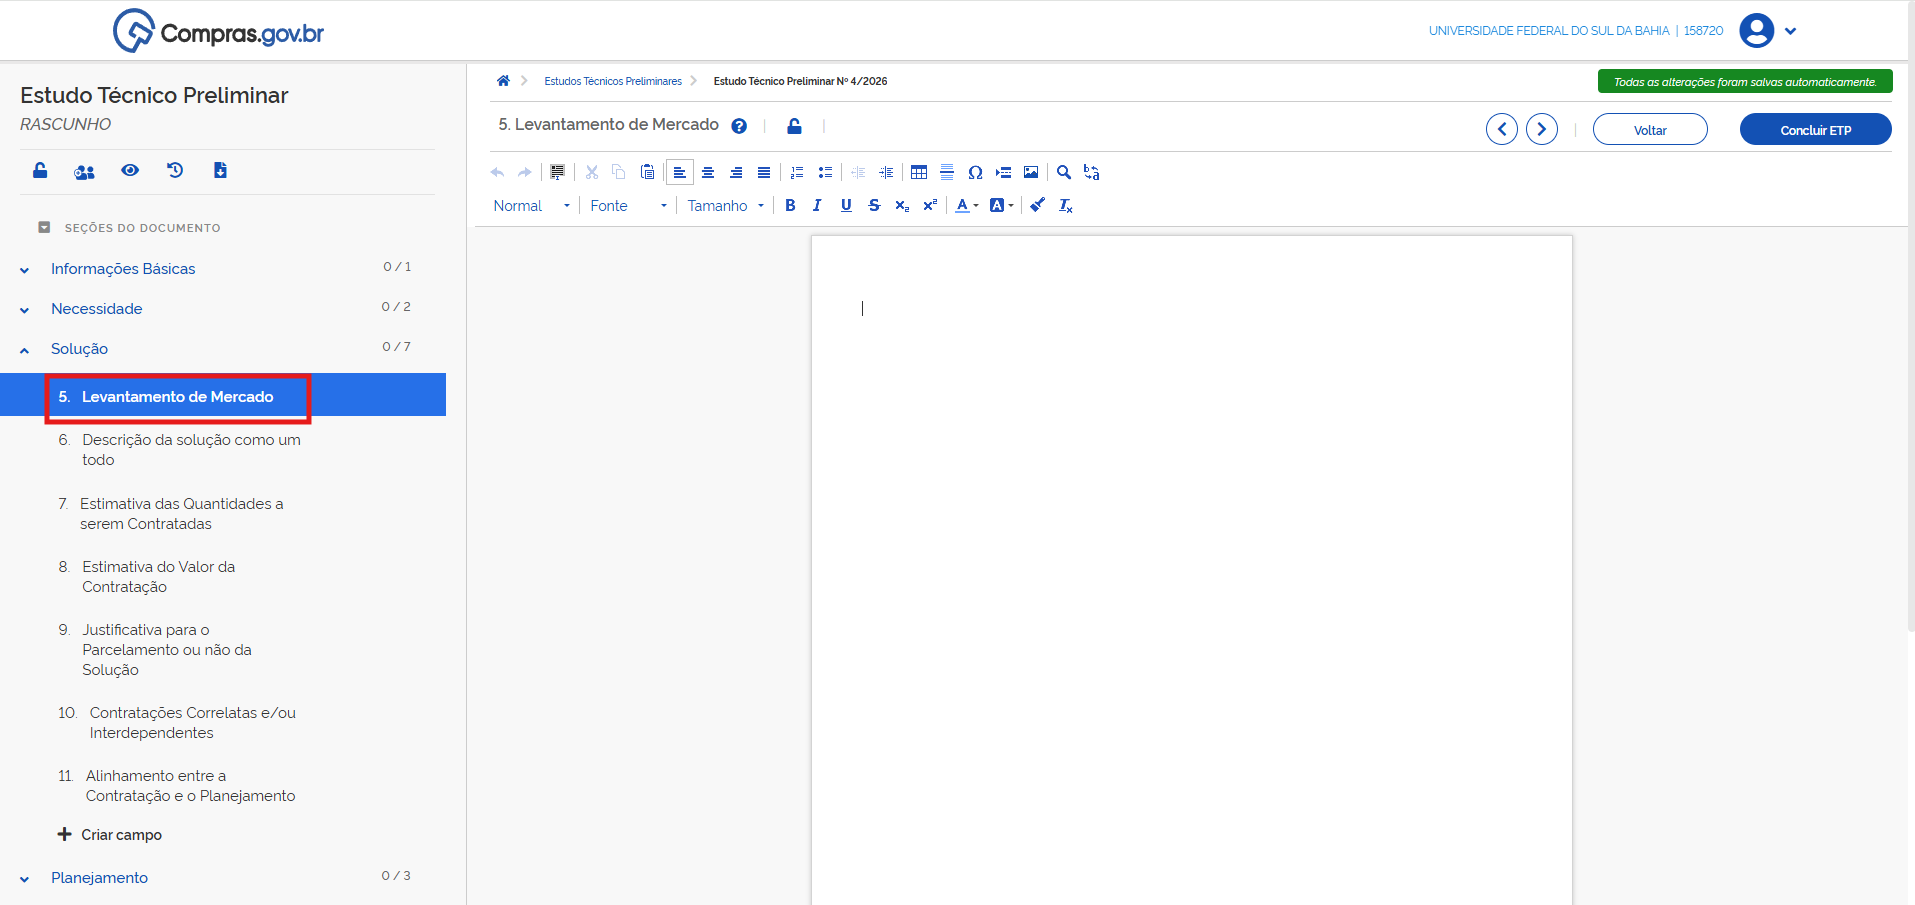1915x905 pixels.
Task: Open section 6 Descrição da solução como um todo
Action: coord(190,450)
